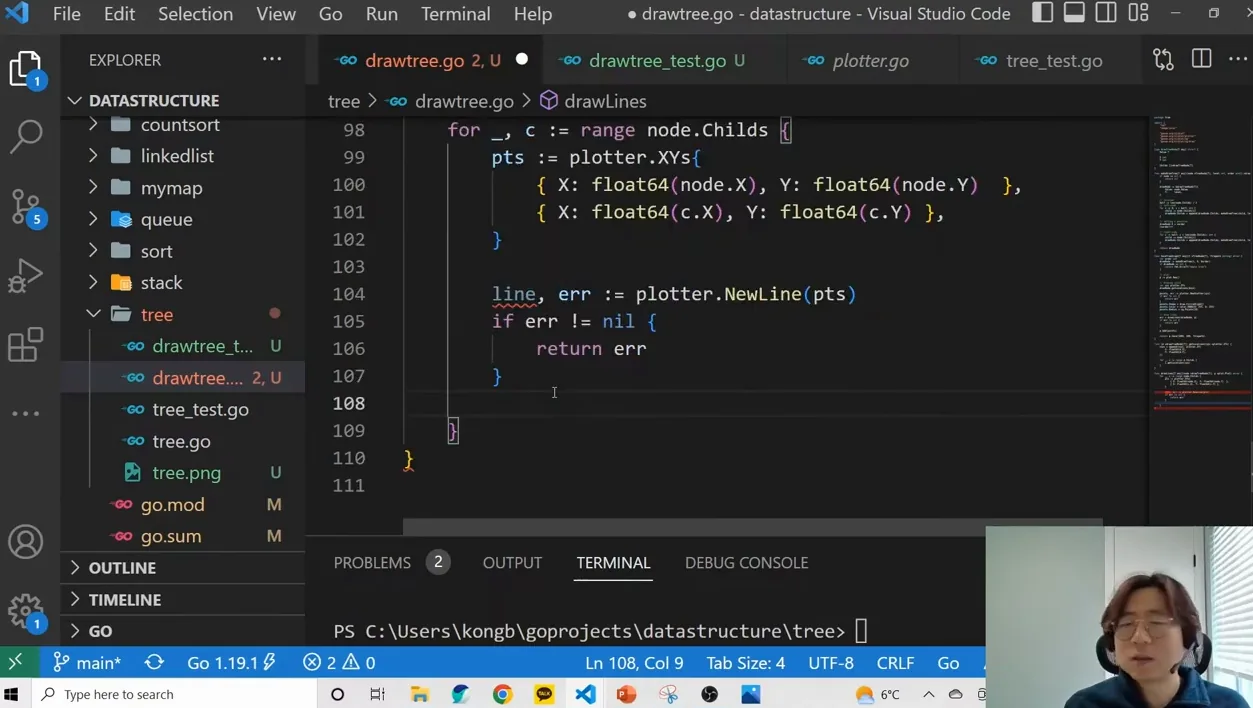1253x708 pixels.
Task: Toggle primary side bar layout icon
Action: click(1042, 13)
